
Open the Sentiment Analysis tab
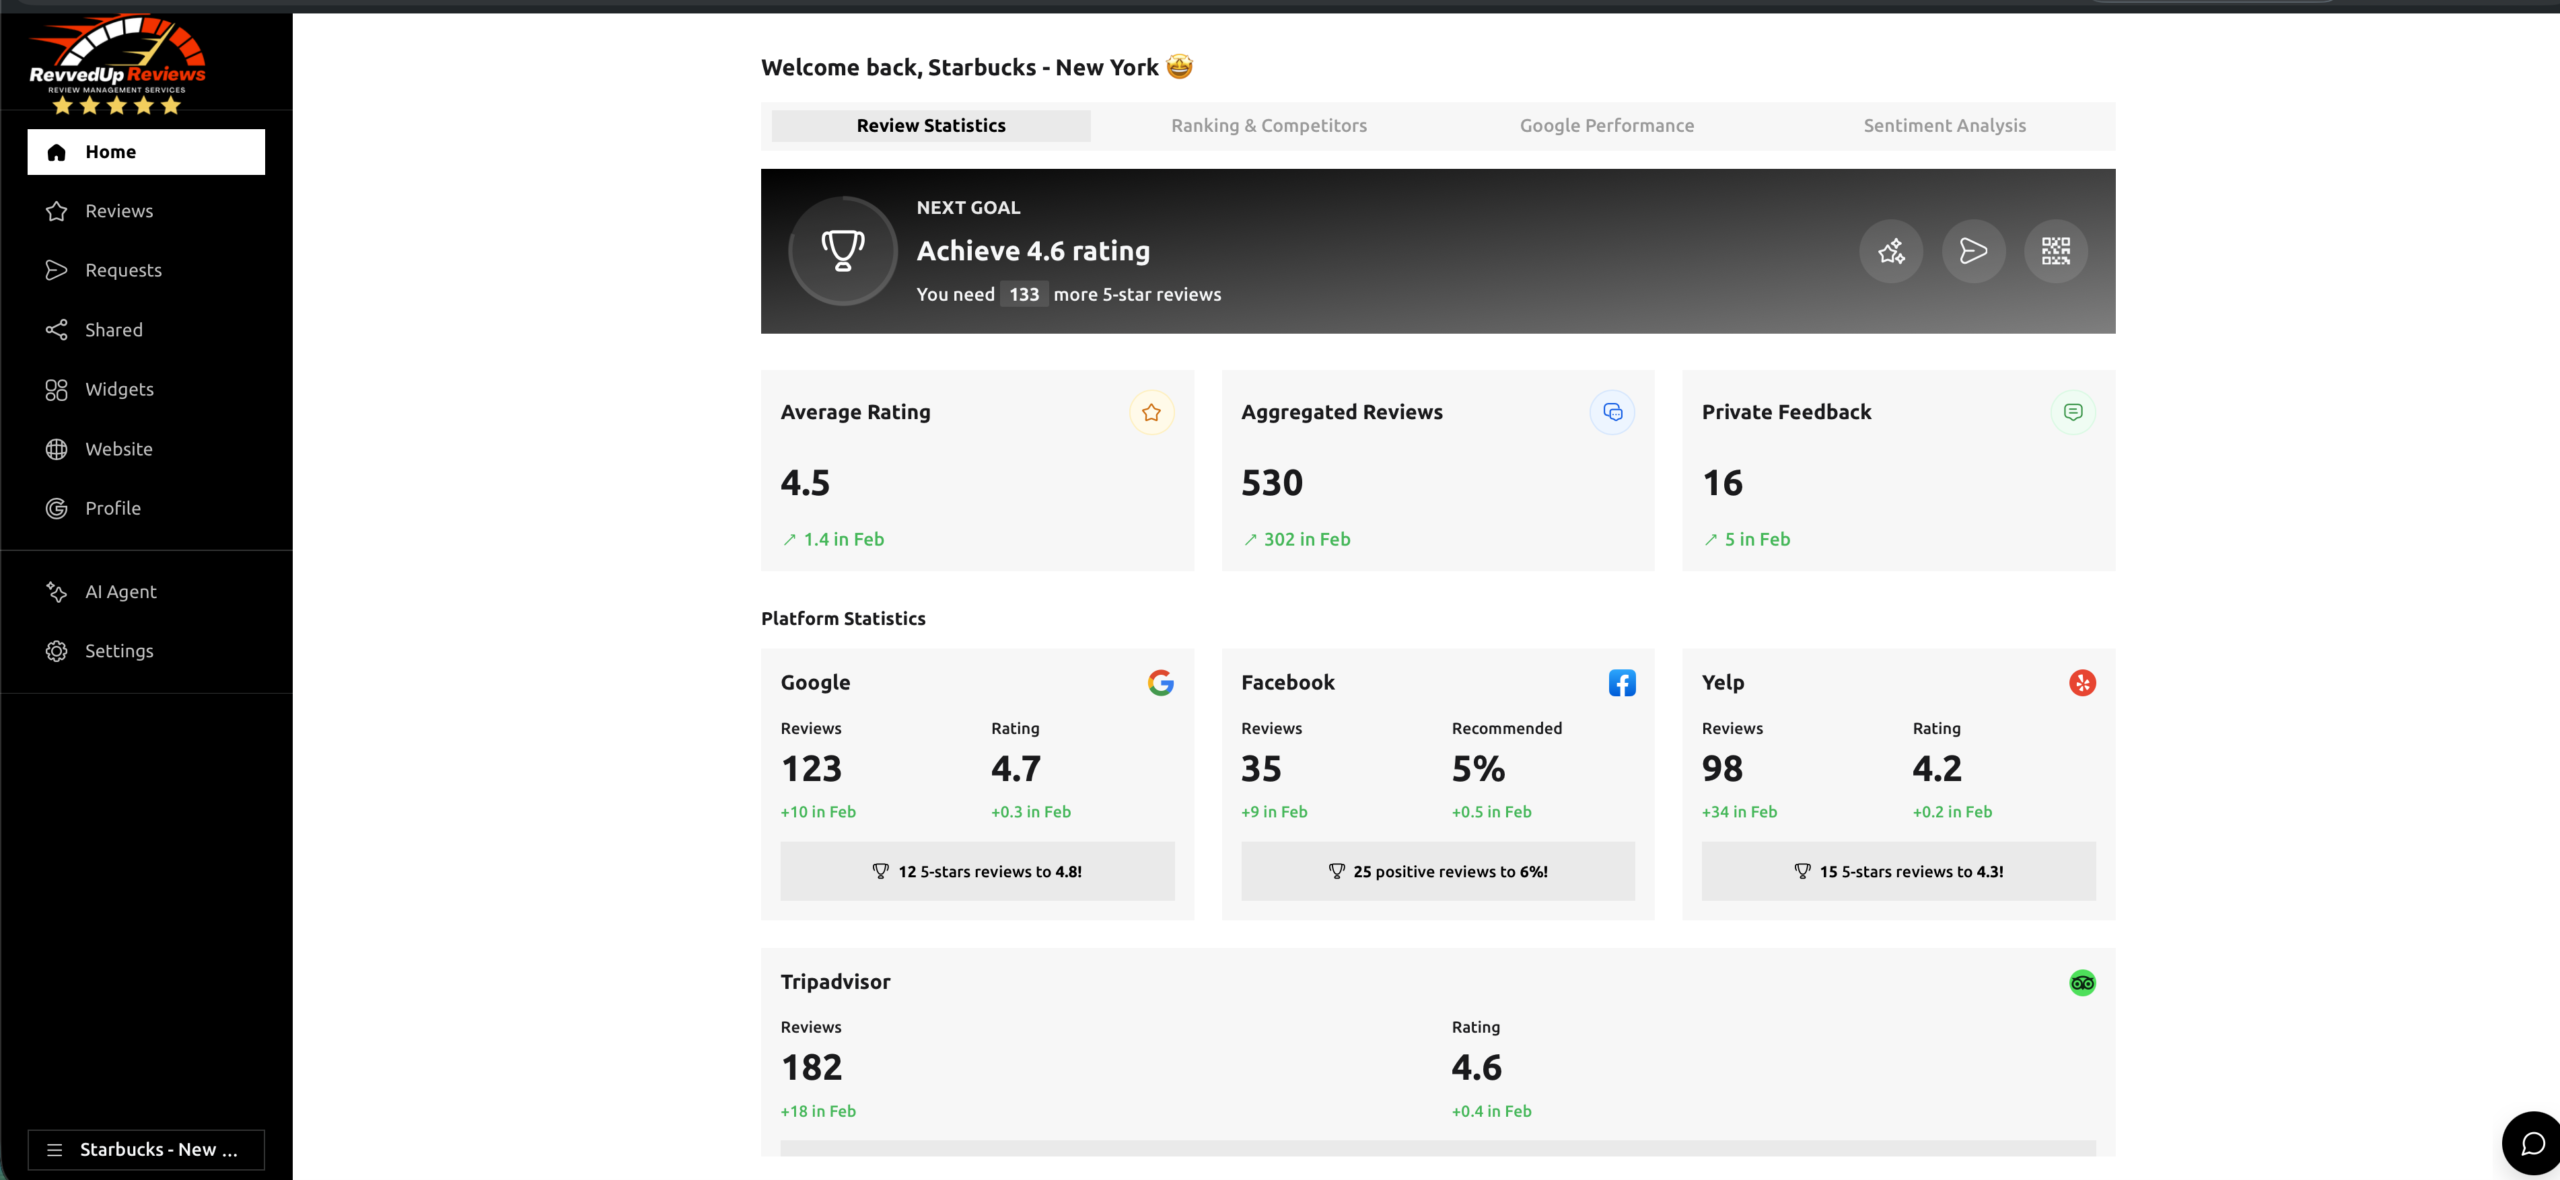pos(1944,126)
